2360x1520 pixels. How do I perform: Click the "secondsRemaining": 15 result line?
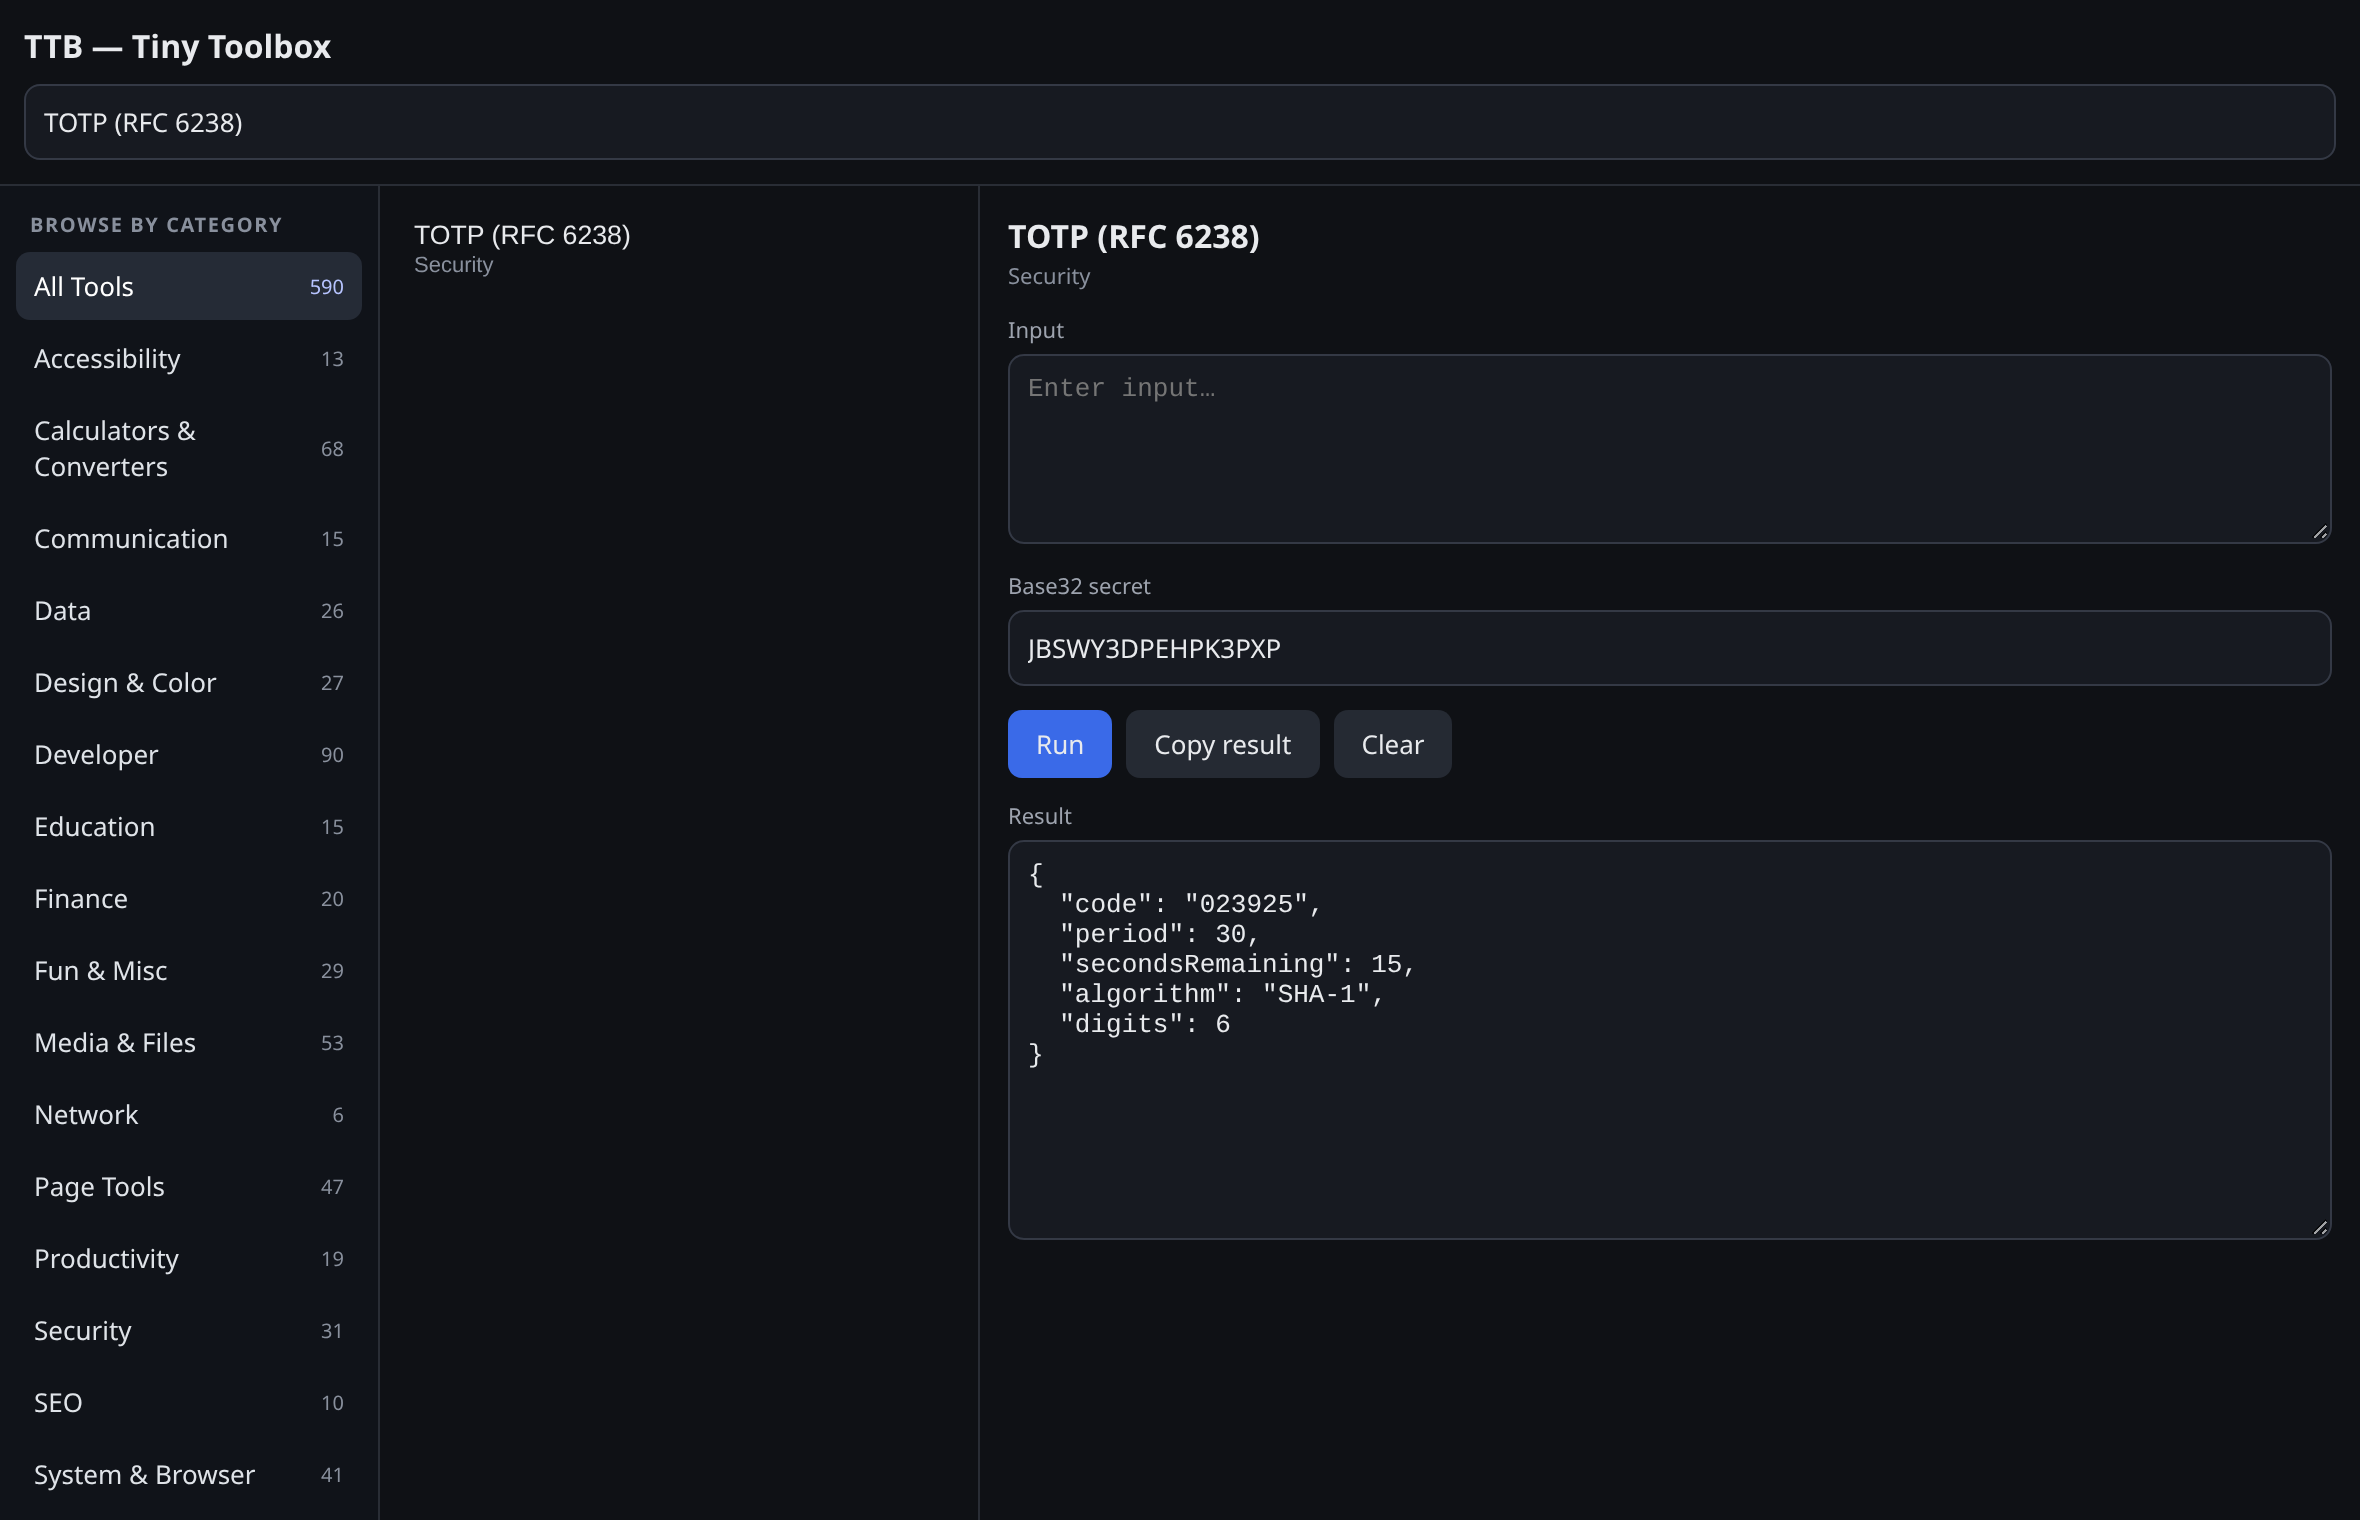tap(1237, 964)
